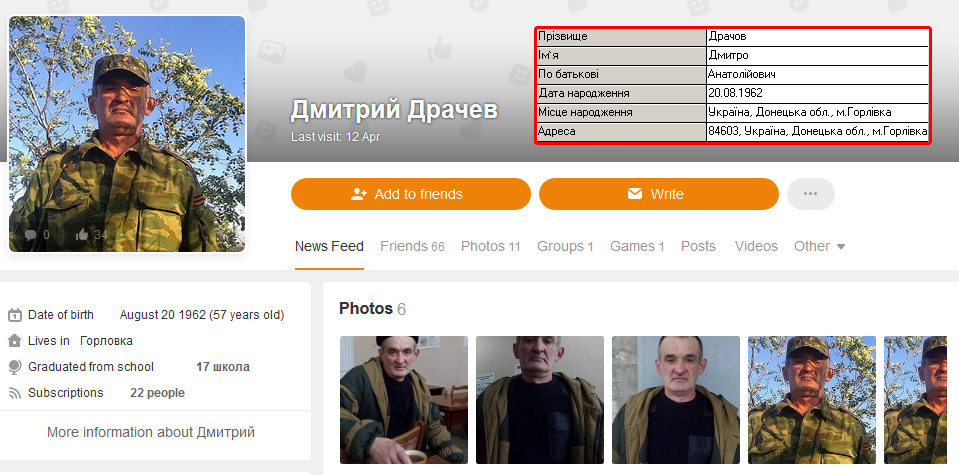This screenshot has height=475, width=959.
Task: Click the 17 школа school link
Action: click(x=223, y=367)
